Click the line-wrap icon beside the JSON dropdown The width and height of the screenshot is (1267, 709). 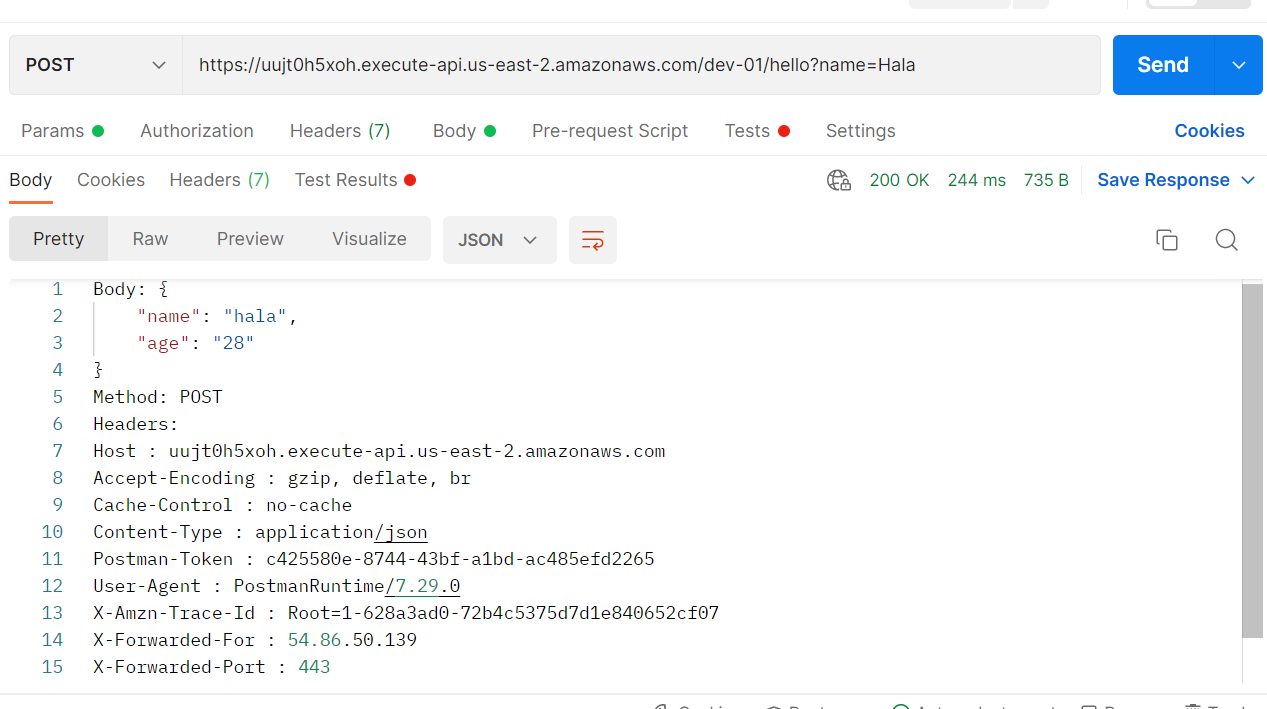(x=592, y=240)
